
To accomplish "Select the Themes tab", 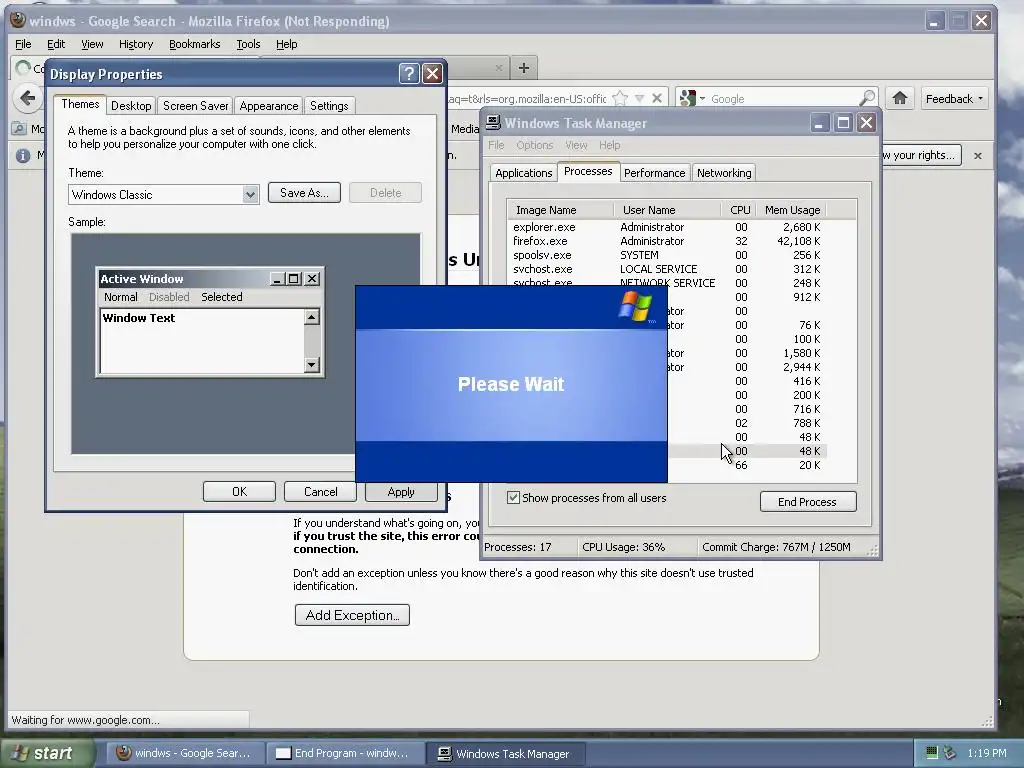I will [x=80, y=104].
